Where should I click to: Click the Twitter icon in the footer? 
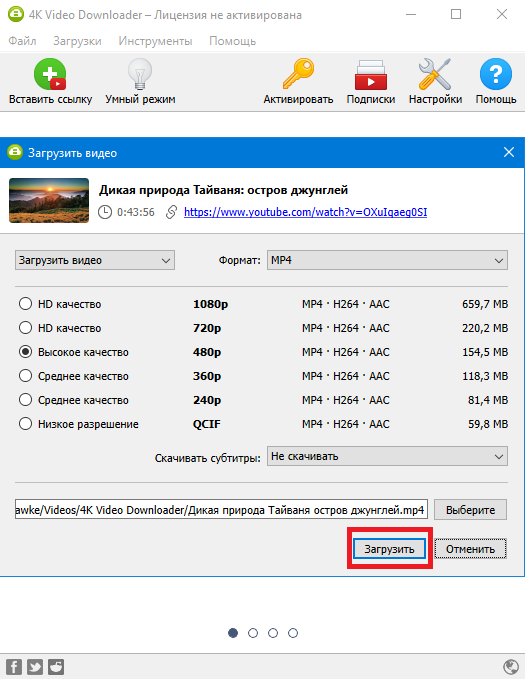click(x=35, y=667)
